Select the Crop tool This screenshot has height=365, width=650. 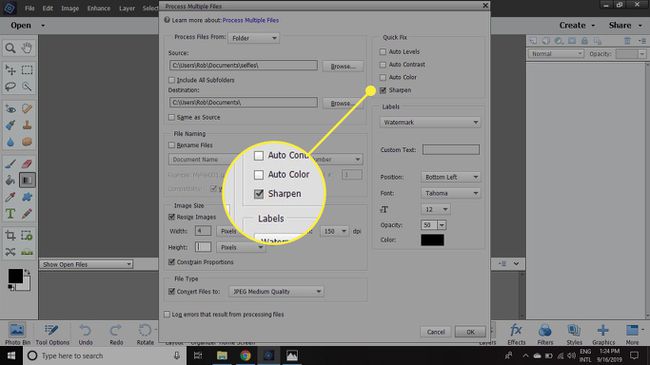tap(10, 236)
